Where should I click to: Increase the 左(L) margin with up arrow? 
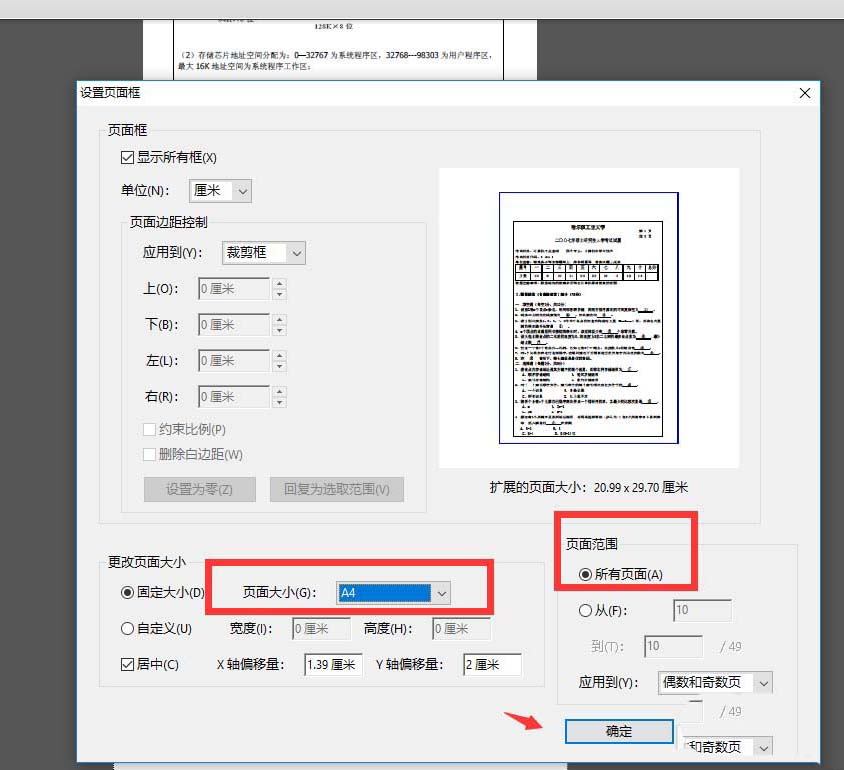click(279, 355)
